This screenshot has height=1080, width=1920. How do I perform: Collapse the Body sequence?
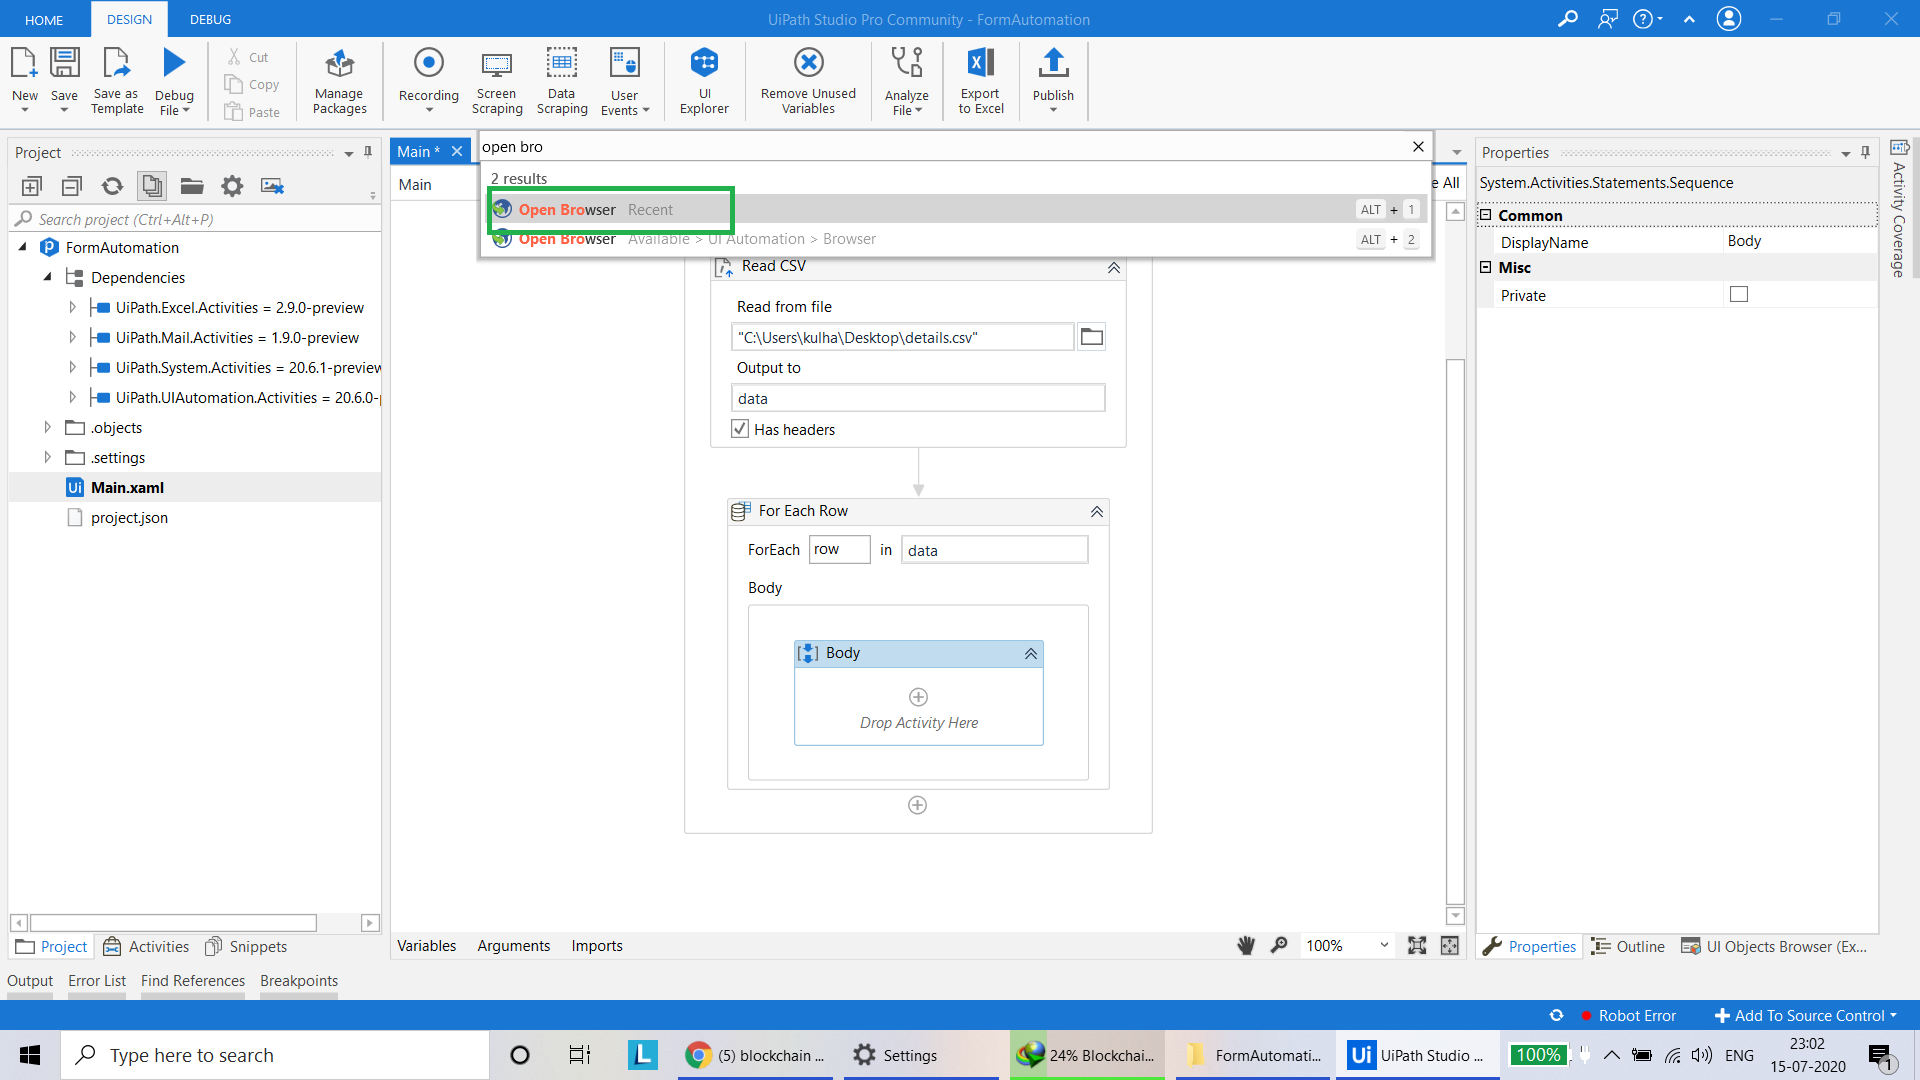coord(1031,654)
